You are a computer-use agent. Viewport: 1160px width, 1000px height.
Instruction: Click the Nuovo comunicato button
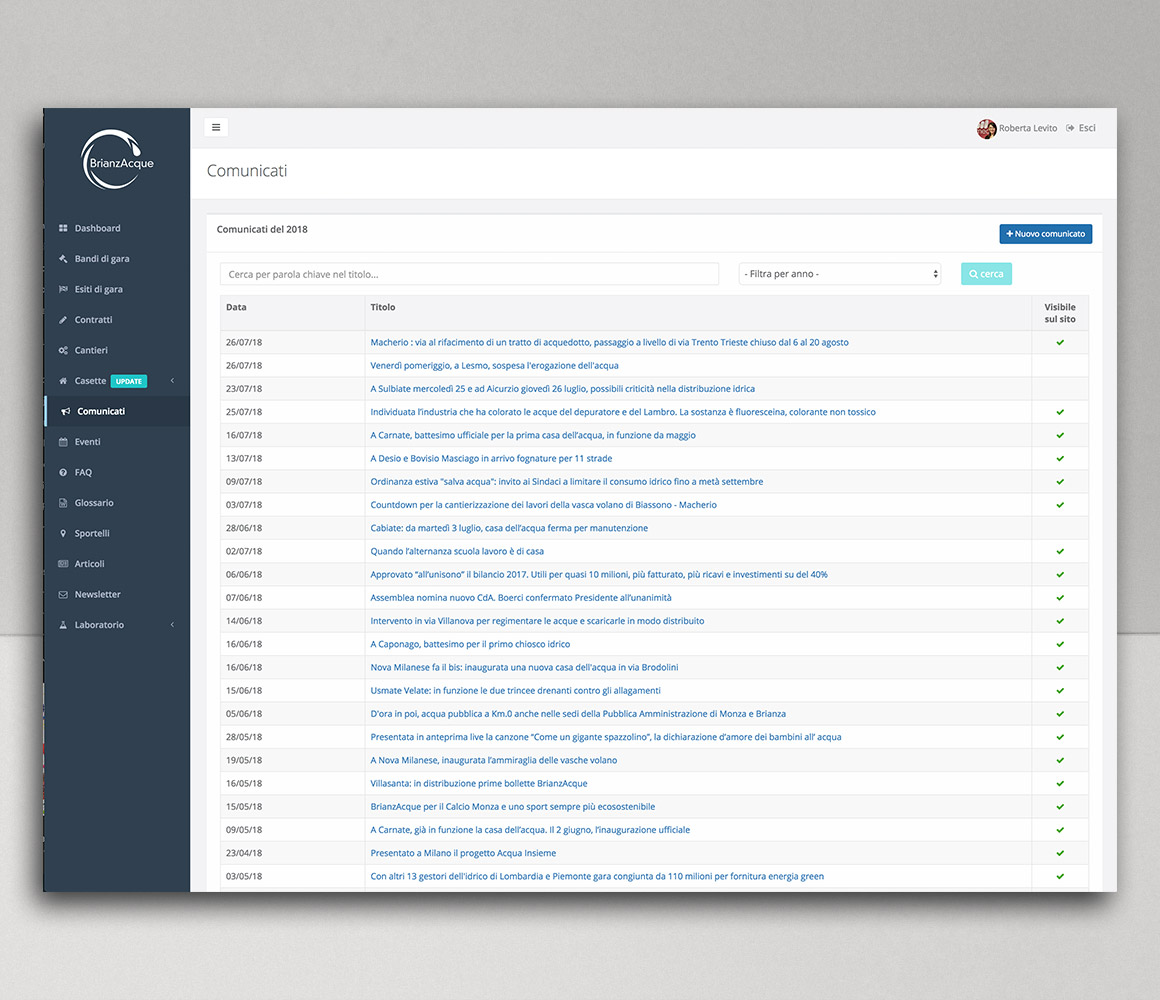[x=1045, y=233]
